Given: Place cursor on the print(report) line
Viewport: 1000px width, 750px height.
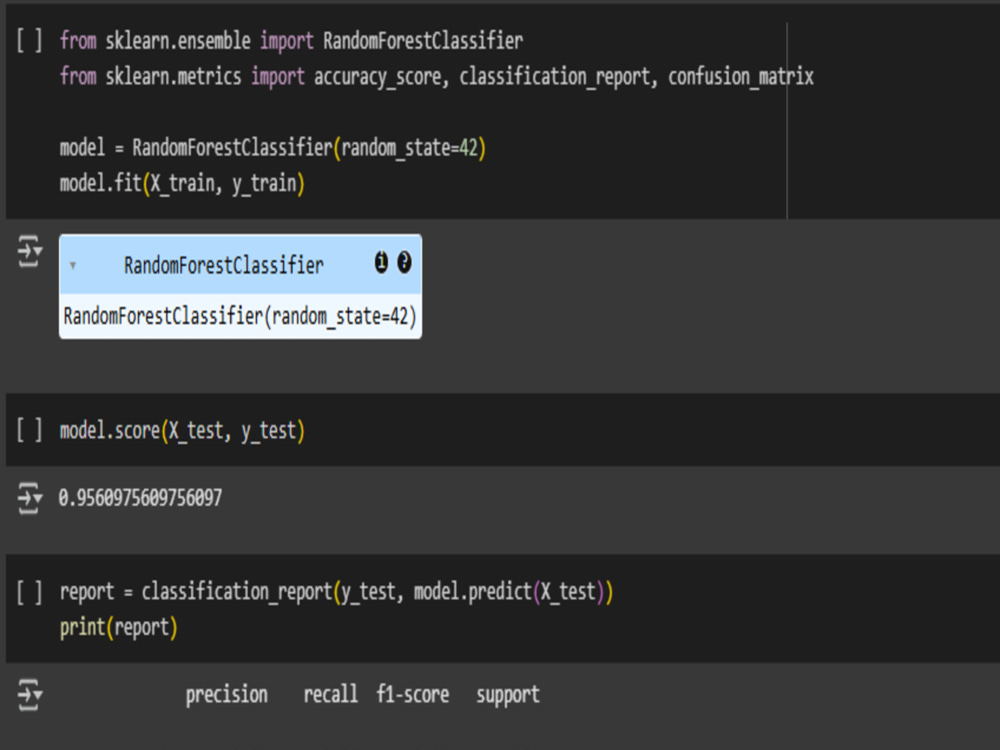Looking at the screenshot, I should coord(119,628).
